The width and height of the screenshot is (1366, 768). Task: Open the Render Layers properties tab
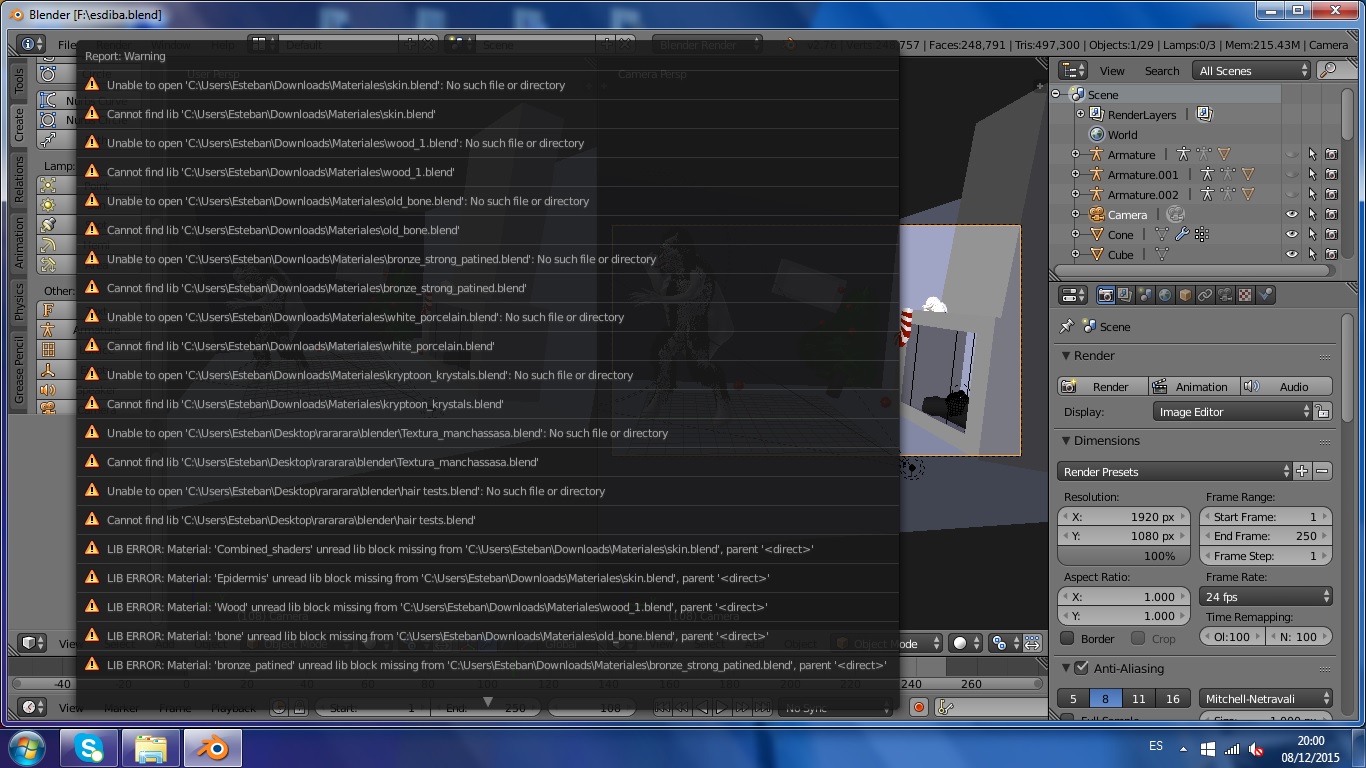coord(1126,295)
